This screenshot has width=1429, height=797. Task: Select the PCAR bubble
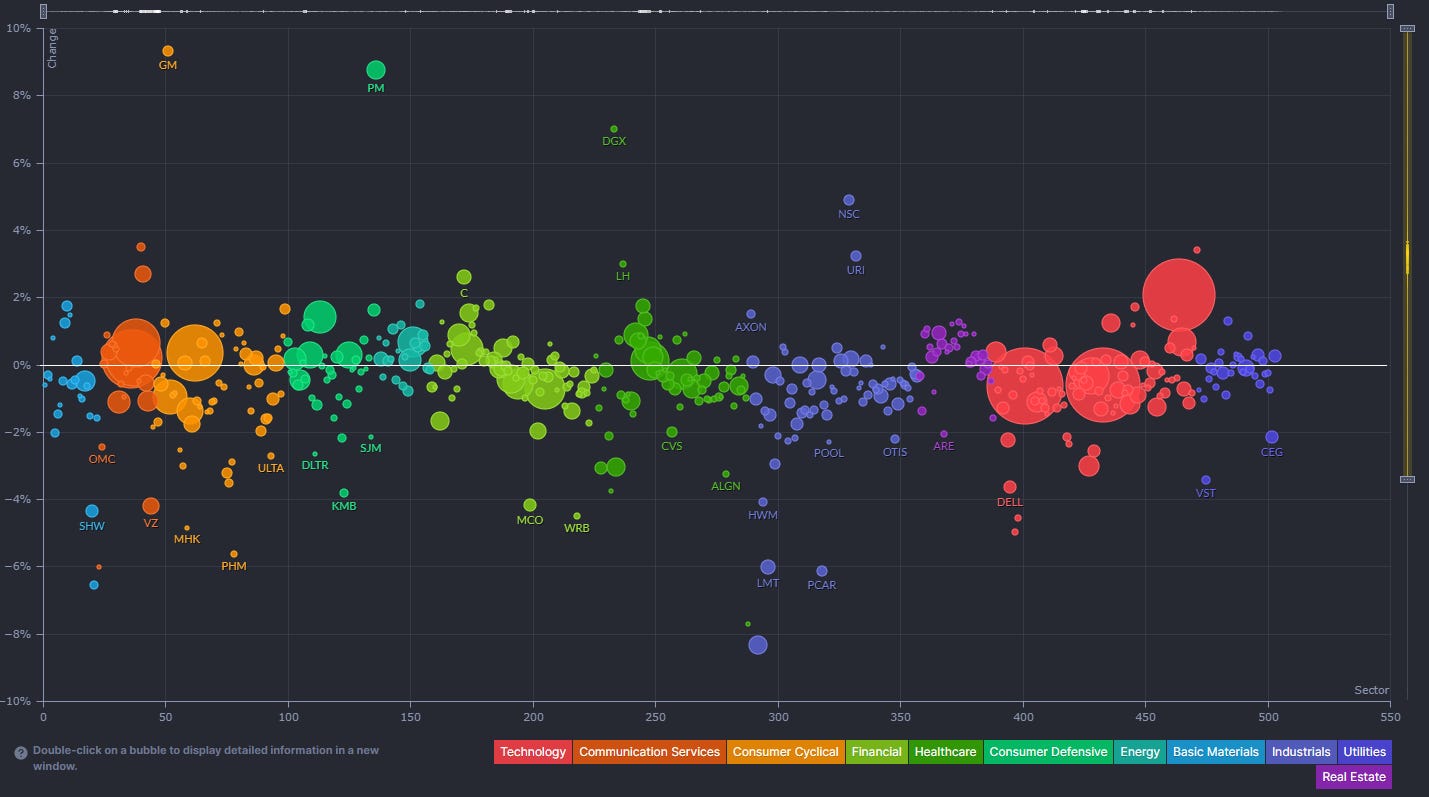coord(822,571)
